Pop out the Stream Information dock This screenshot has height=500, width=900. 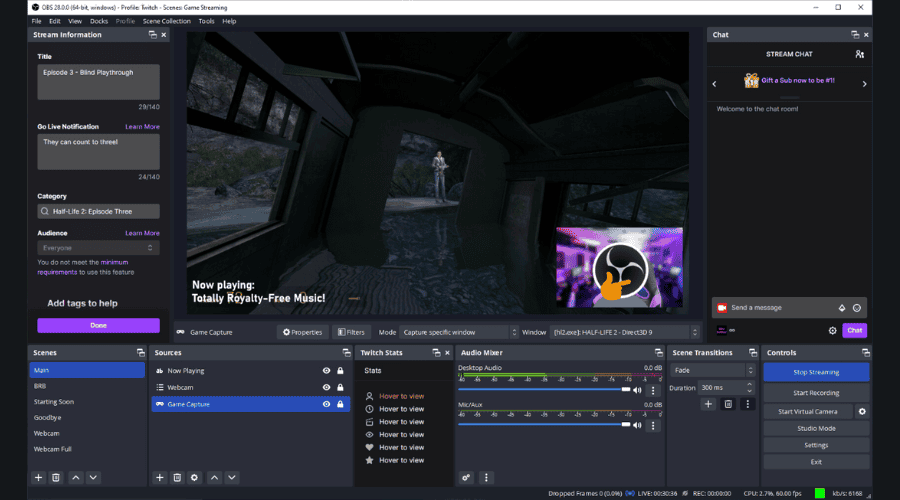[x=153, y=35]
